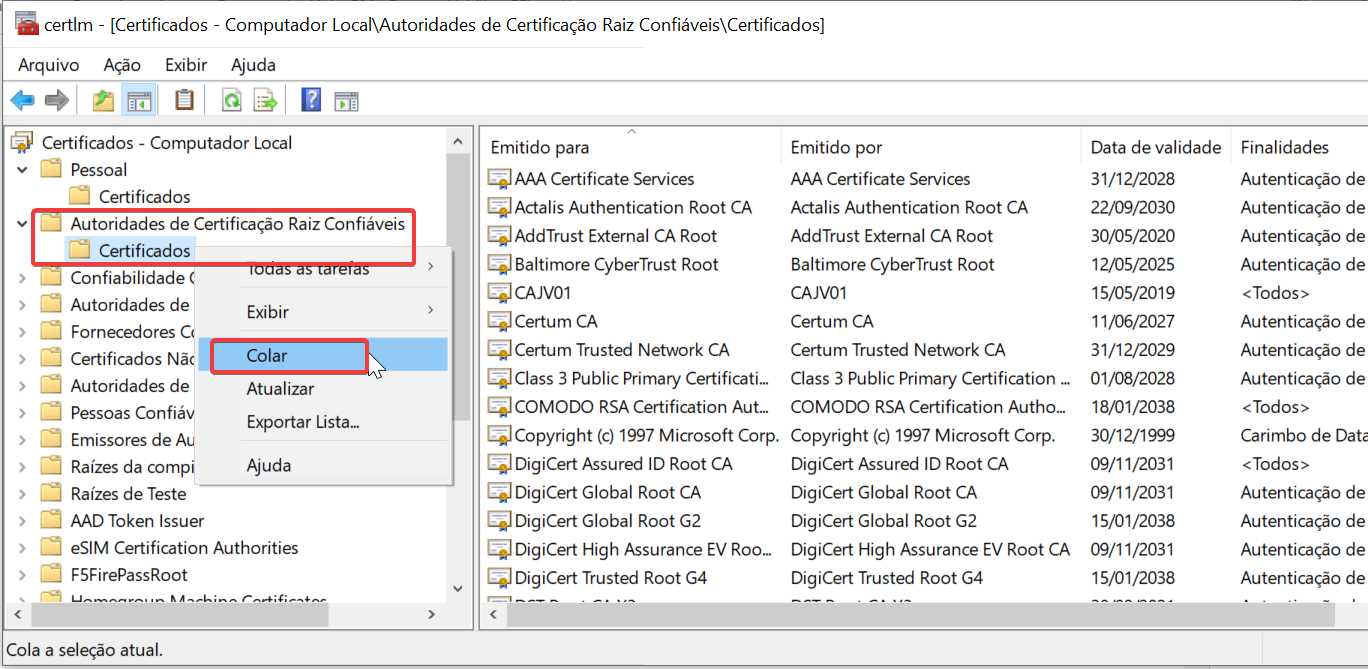
Task: Collapse the Pessoal tree node
Action: point(22,170)
